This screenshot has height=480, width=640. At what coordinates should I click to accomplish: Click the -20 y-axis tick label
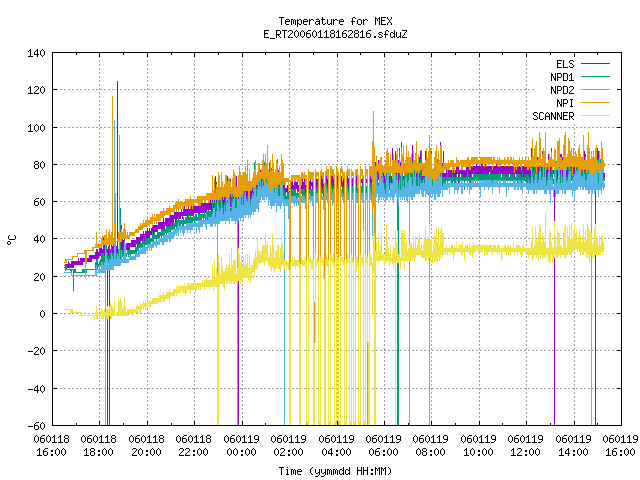pyautogui.click(x=36, y=351)
